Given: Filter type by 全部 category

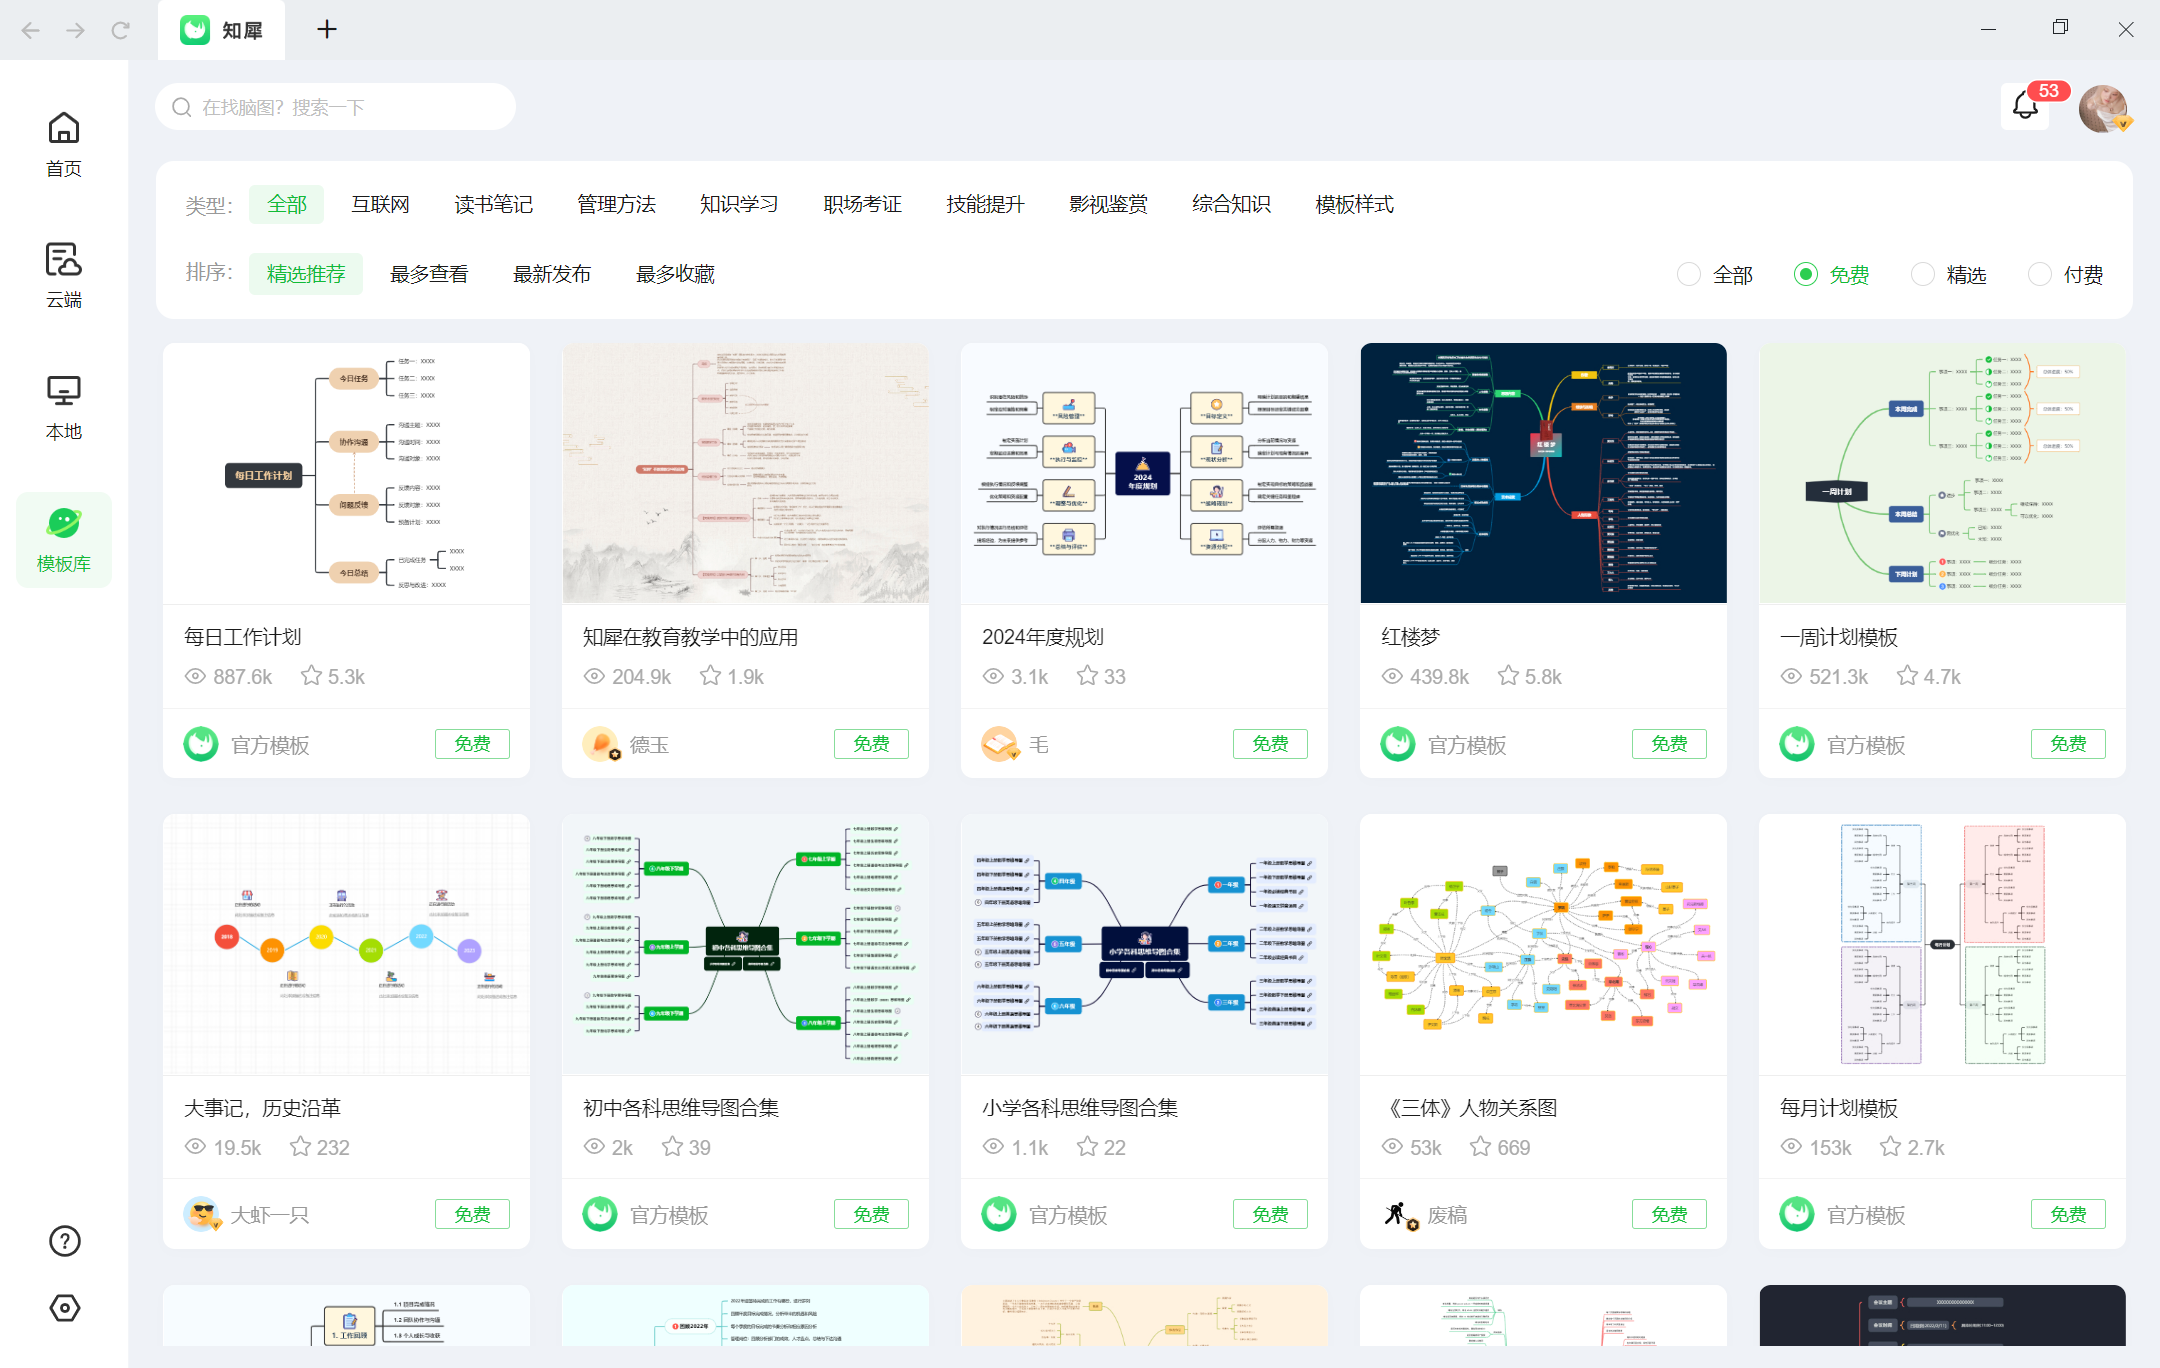Looking at the screenshot, I should pos(287,204).
